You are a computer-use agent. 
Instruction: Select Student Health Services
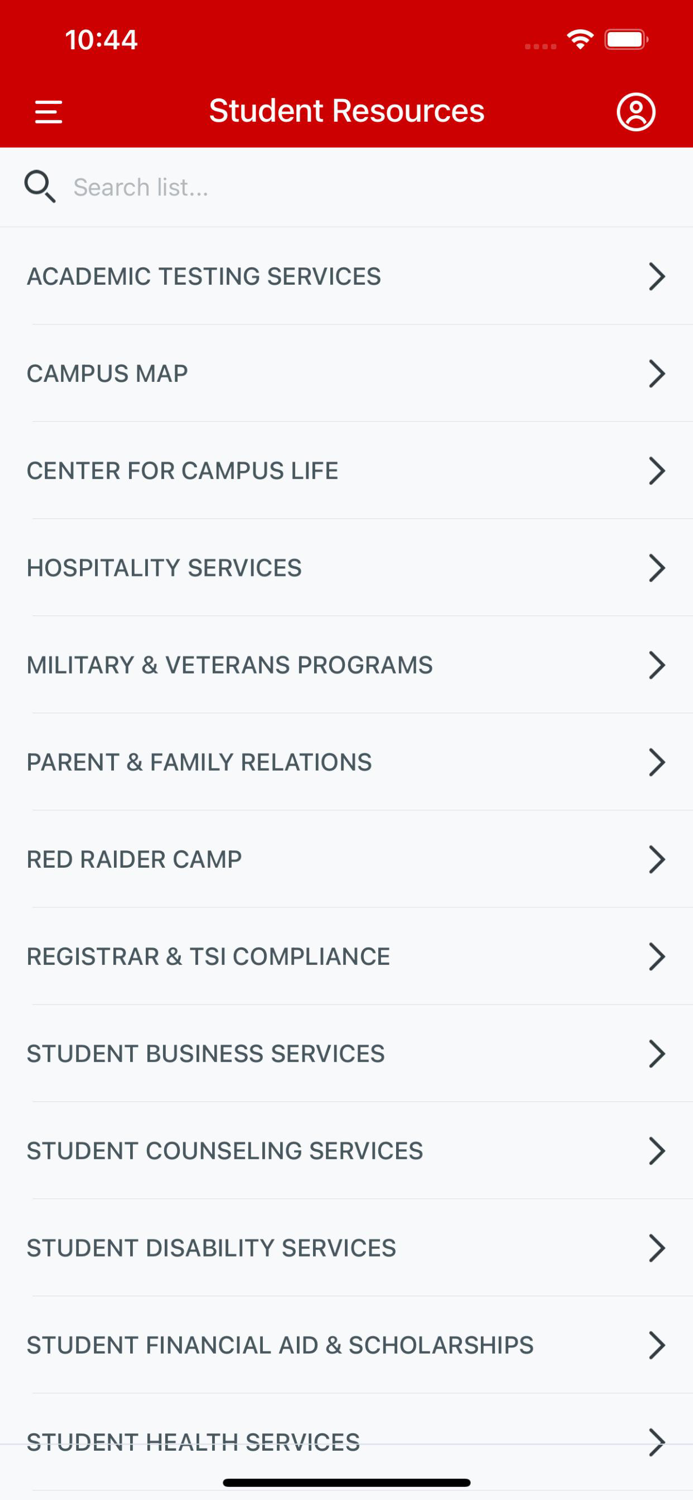tap(193, 1442)
